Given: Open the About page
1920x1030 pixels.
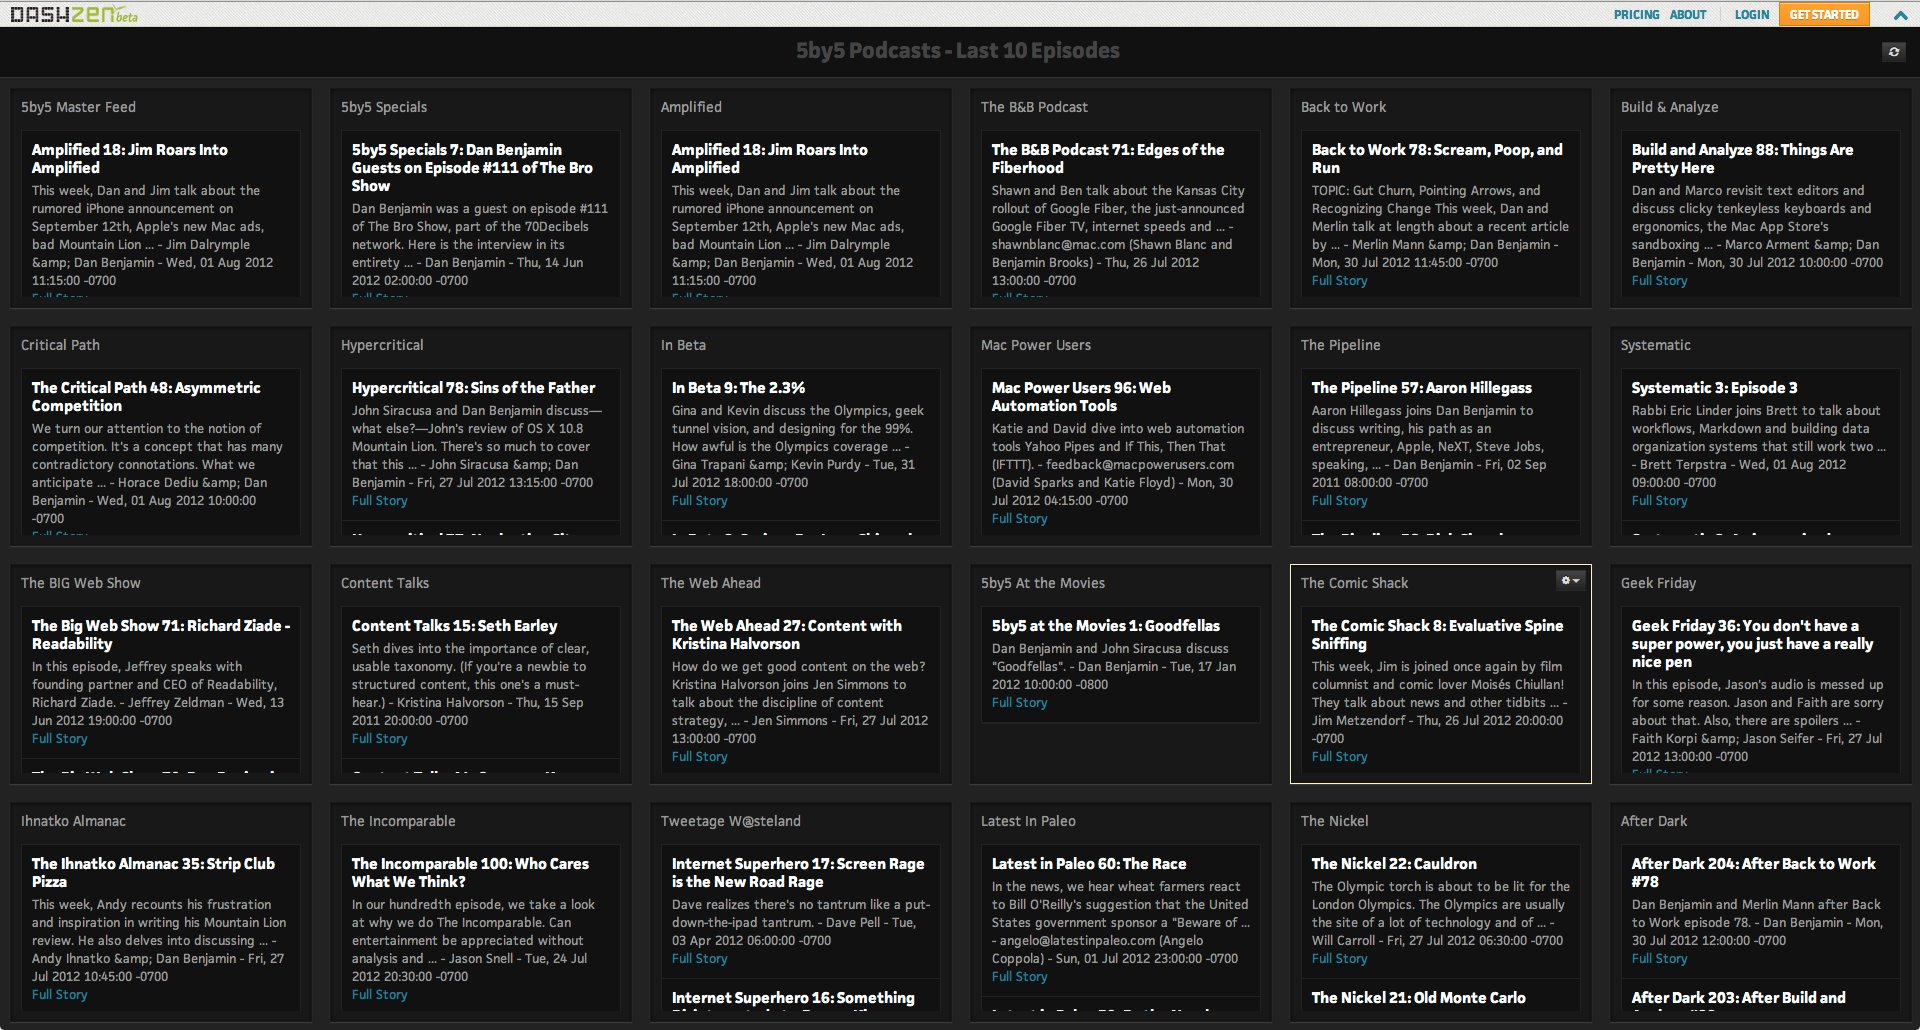Looking at the screenshot, I should click(x=1688, y=15).
